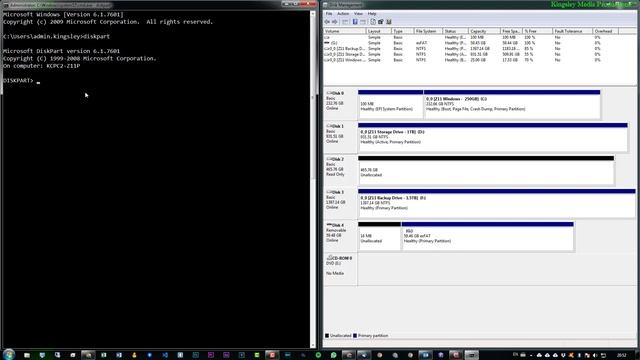Open the Action menu in Disk Management

coord(343,13)
